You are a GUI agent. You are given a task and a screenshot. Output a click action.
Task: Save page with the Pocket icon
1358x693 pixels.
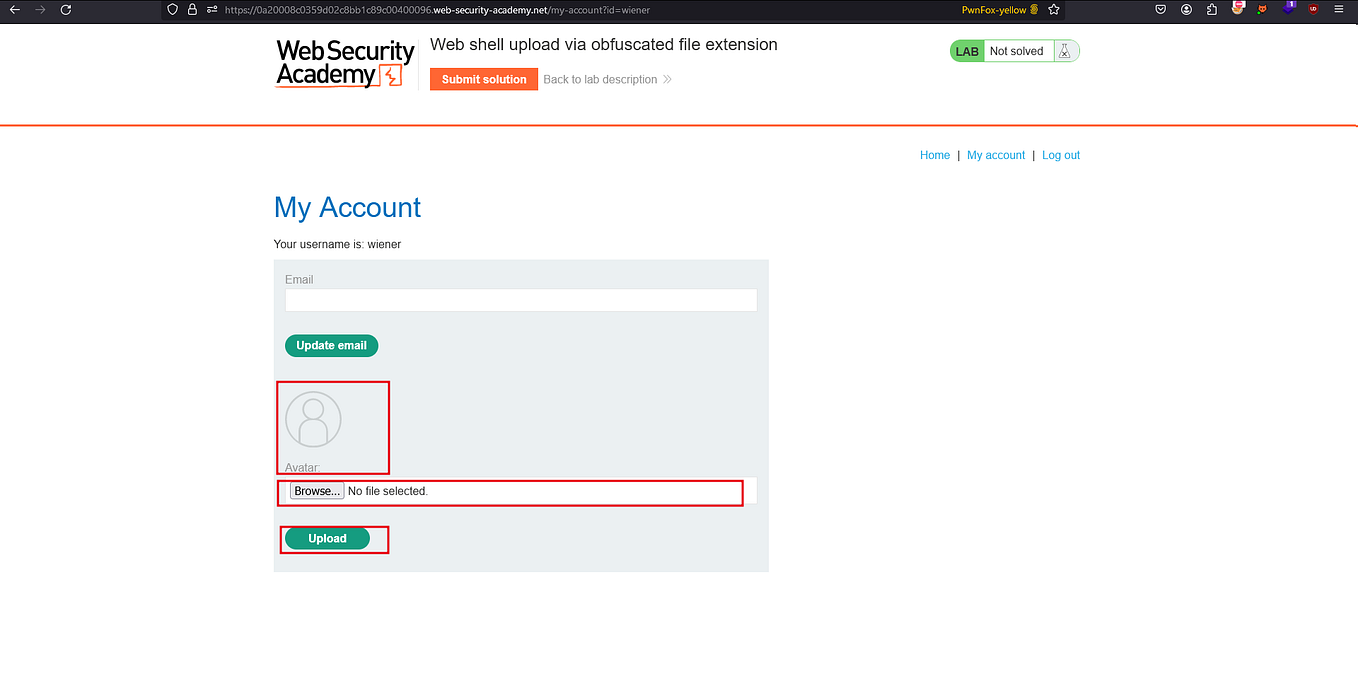point(1161,9)
